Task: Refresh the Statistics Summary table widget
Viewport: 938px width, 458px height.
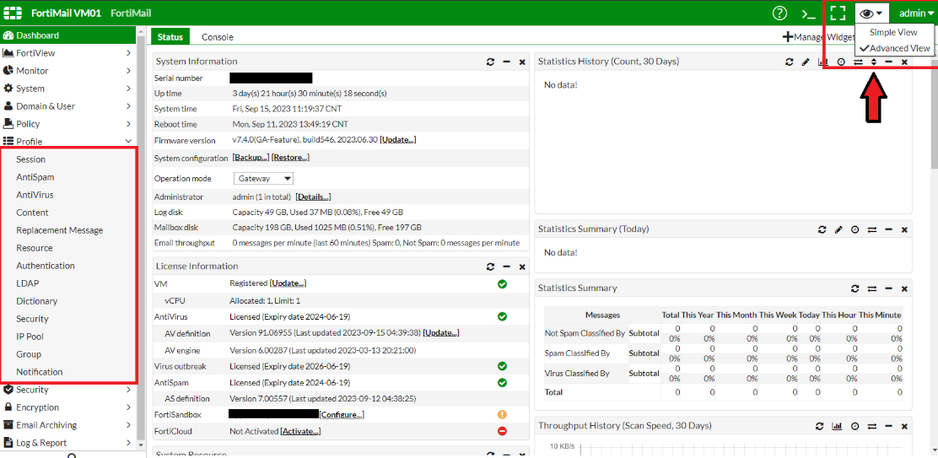Action: (x=855, y=288)
